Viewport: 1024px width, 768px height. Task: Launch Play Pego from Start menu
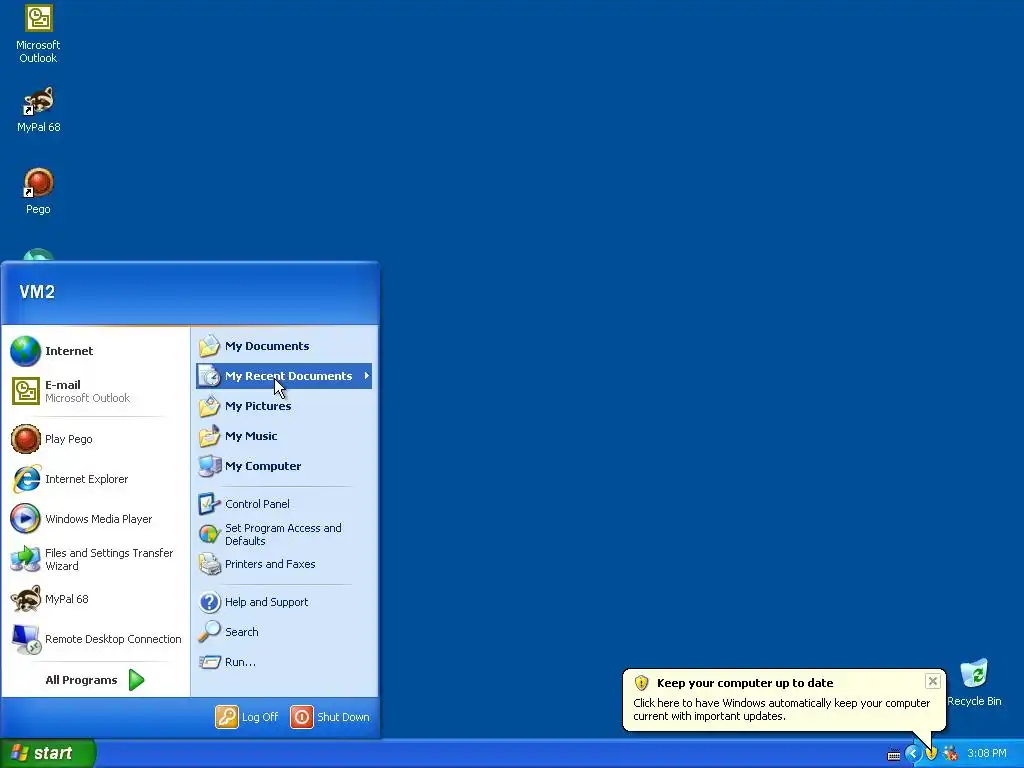point(95,439)
